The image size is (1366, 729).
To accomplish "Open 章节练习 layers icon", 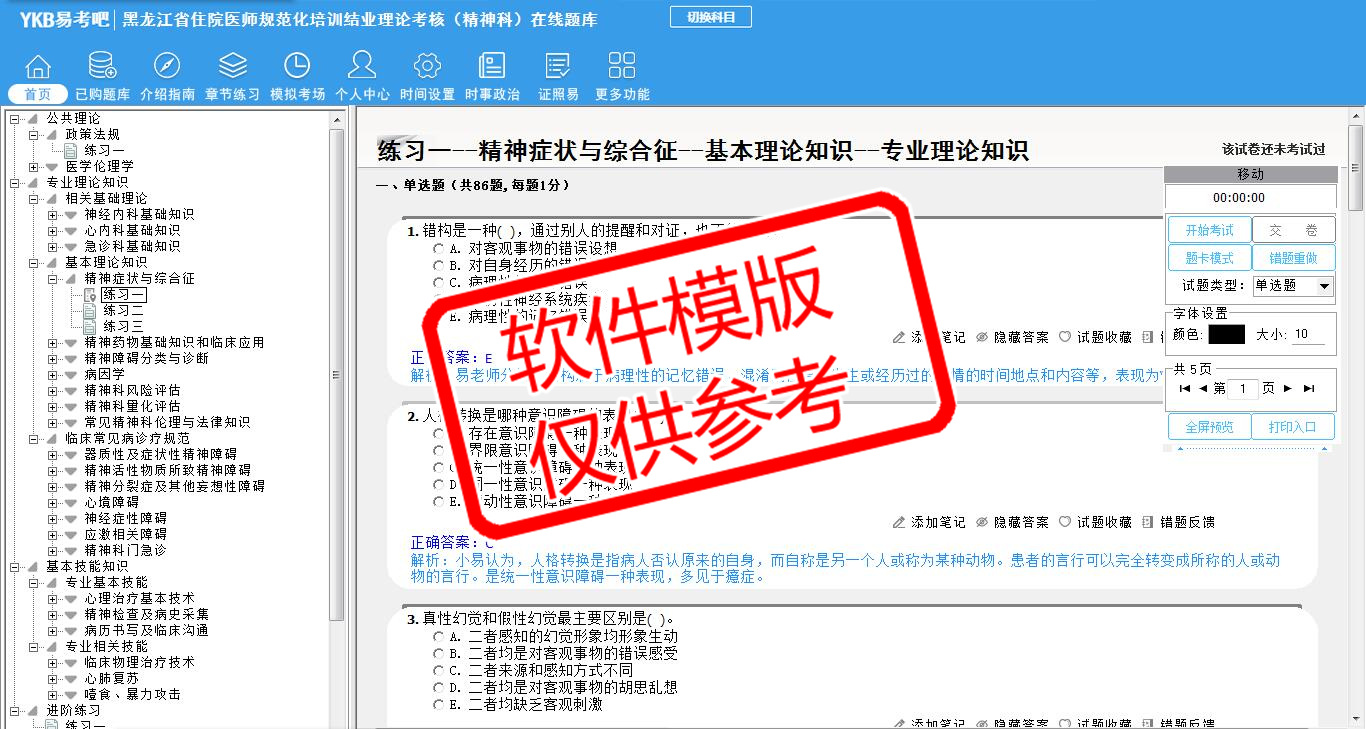I will pos(233,67).
